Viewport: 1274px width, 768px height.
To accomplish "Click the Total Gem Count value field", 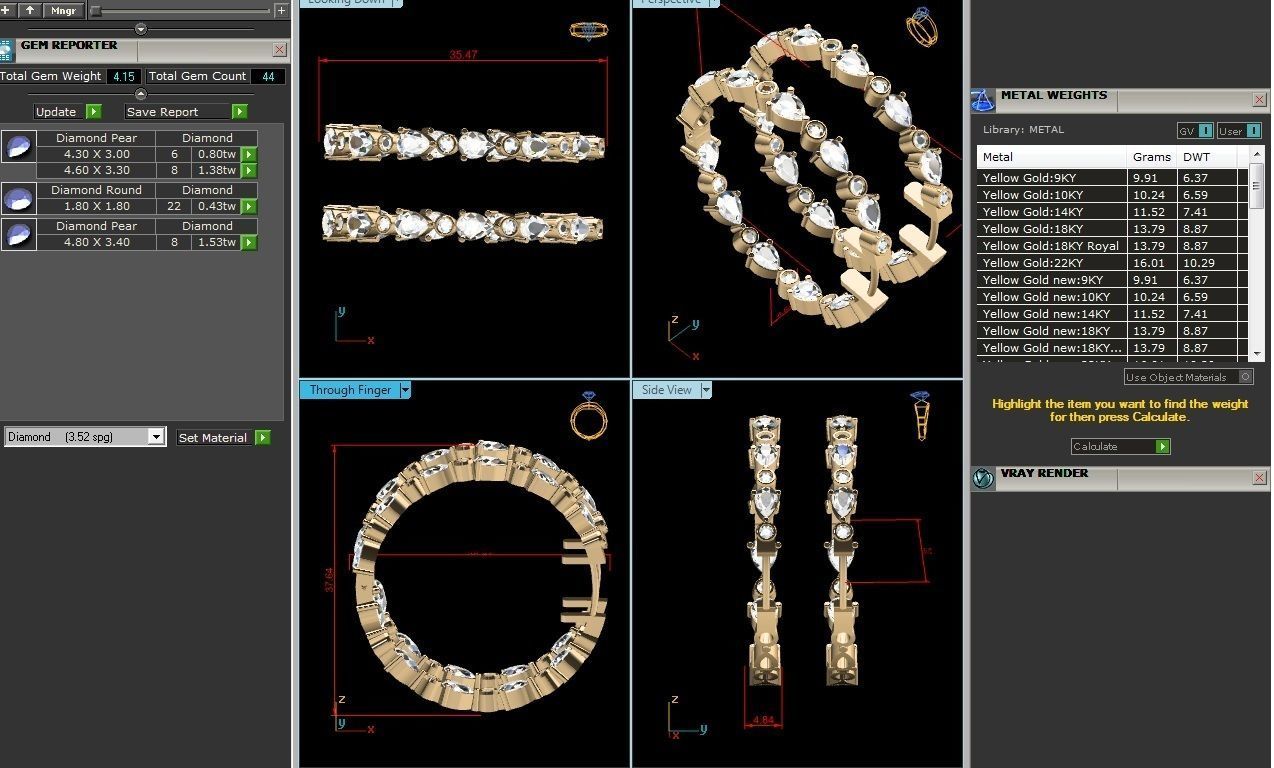I will [x=268, y=76].
